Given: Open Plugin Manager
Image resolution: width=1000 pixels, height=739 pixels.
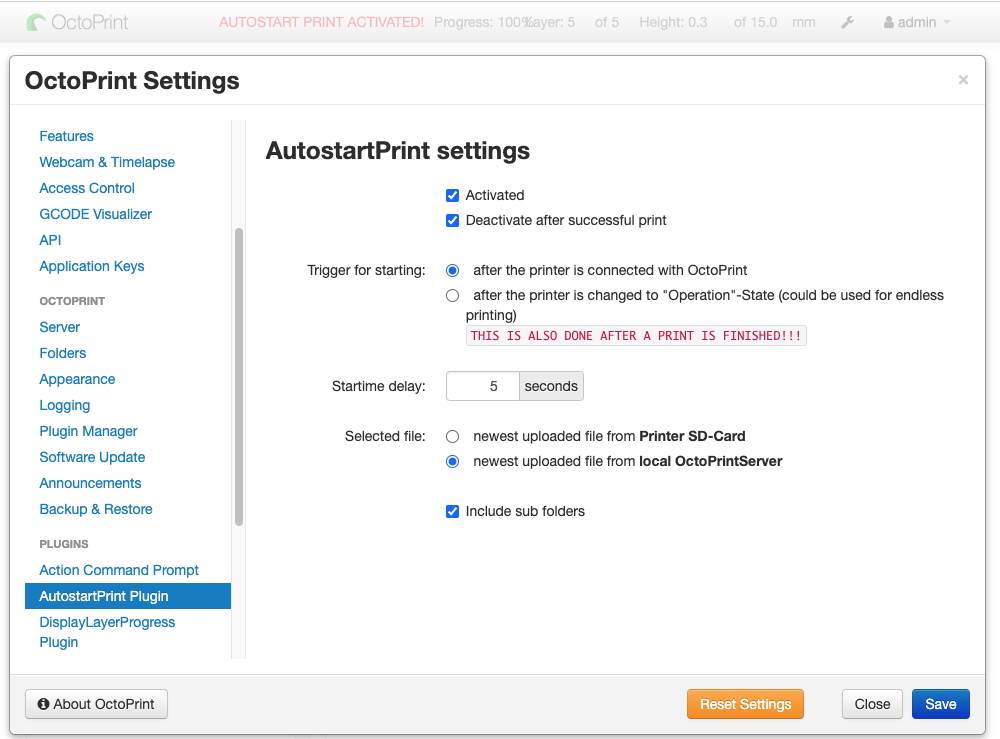Looking at the screenshot, I should click(x=88, y=432).
